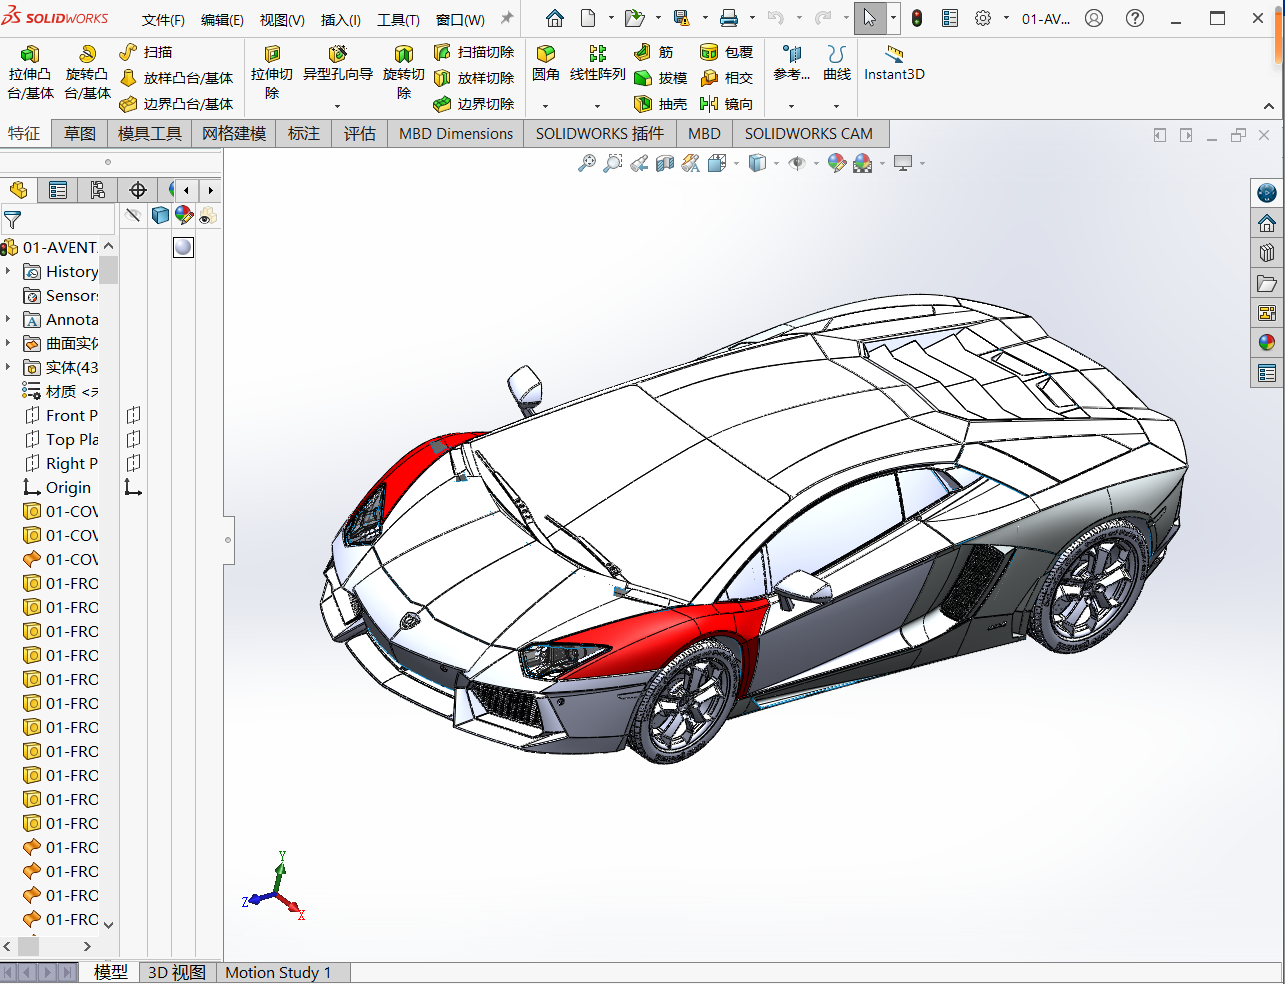
Task: Collapse the CommandManager ribbon with chevron
Action: 1269,106
